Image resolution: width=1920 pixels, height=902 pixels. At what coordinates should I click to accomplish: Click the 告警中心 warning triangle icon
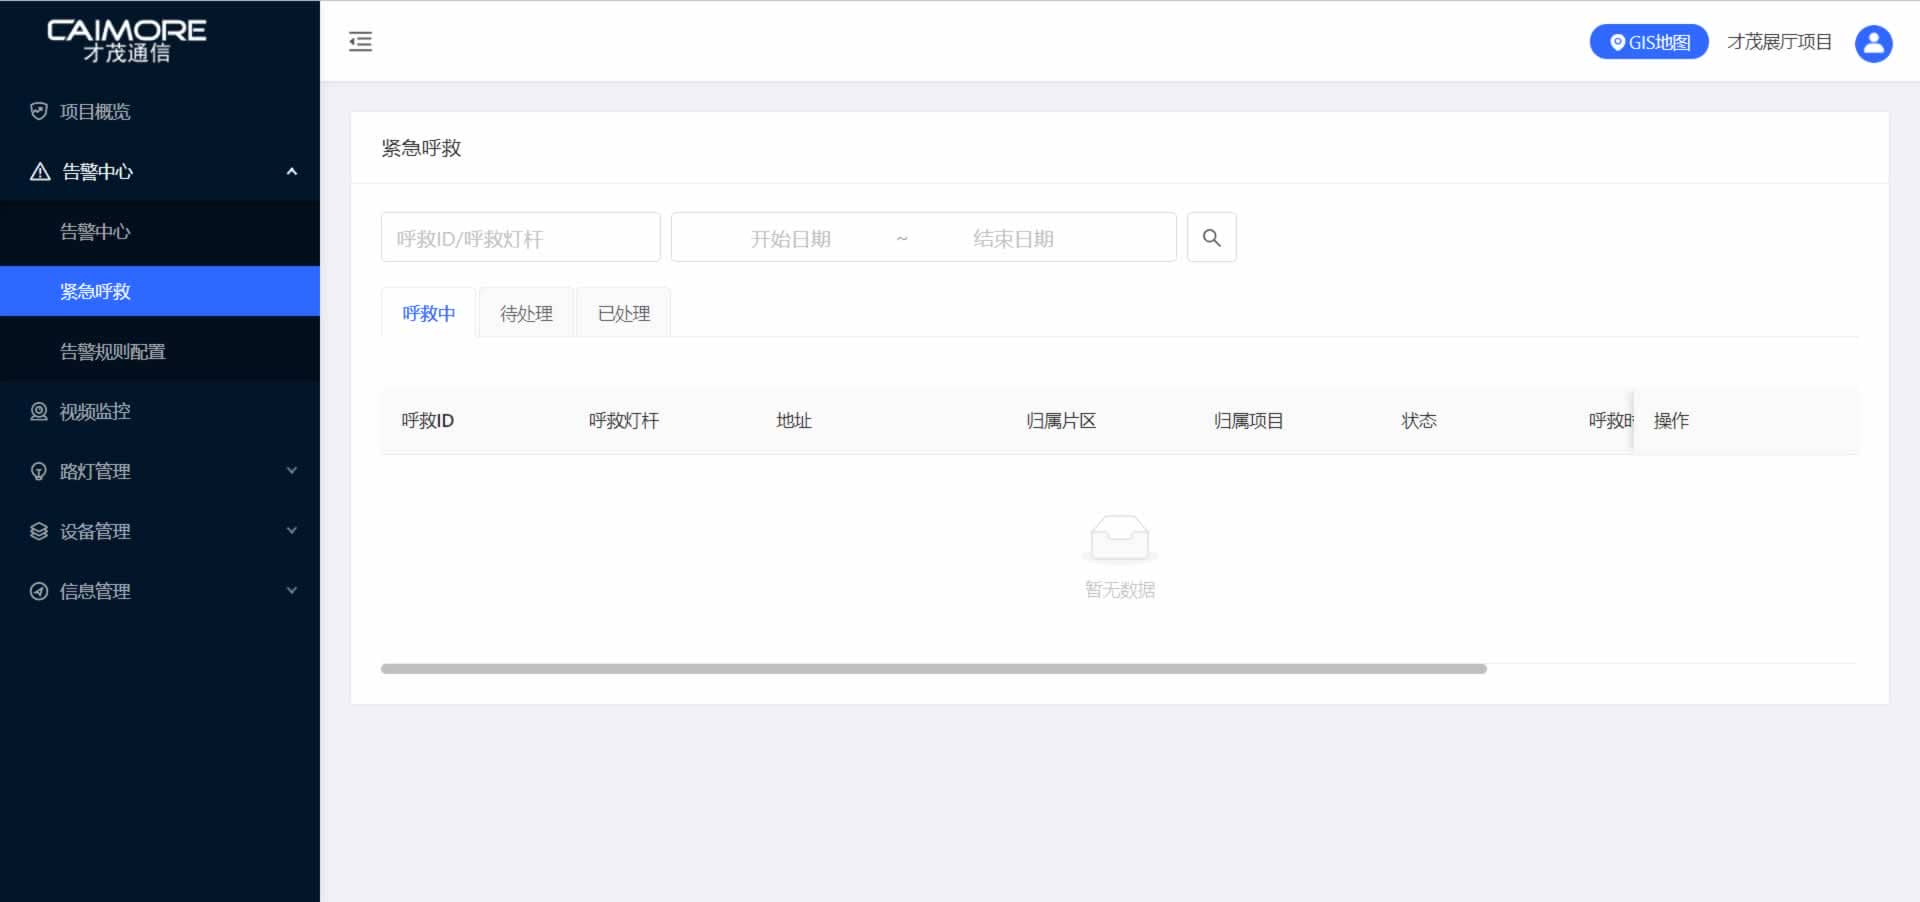(38, 171)
